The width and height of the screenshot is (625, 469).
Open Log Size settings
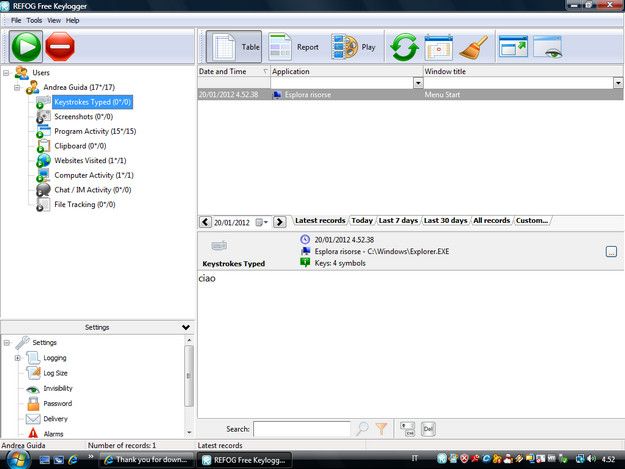55,373
